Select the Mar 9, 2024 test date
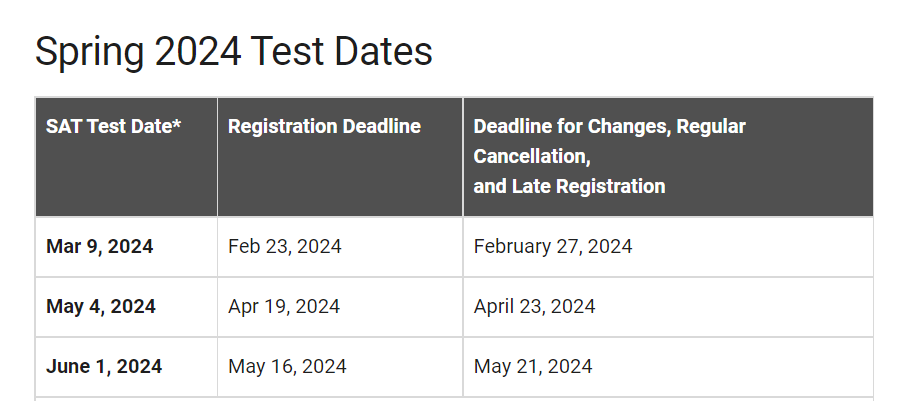The width and height of the screenshot is (897, 401). (100, 246)
